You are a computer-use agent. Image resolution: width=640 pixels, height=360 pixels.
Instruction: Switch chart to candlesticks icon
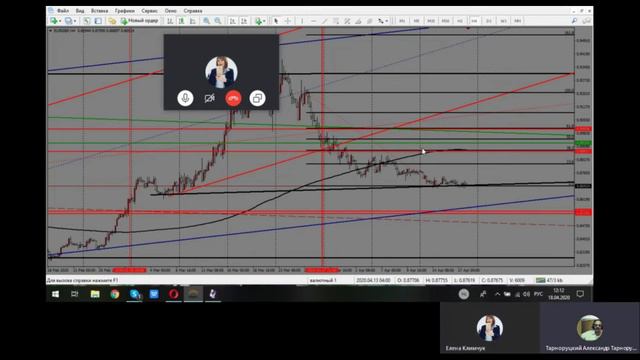tap(181, 21)
